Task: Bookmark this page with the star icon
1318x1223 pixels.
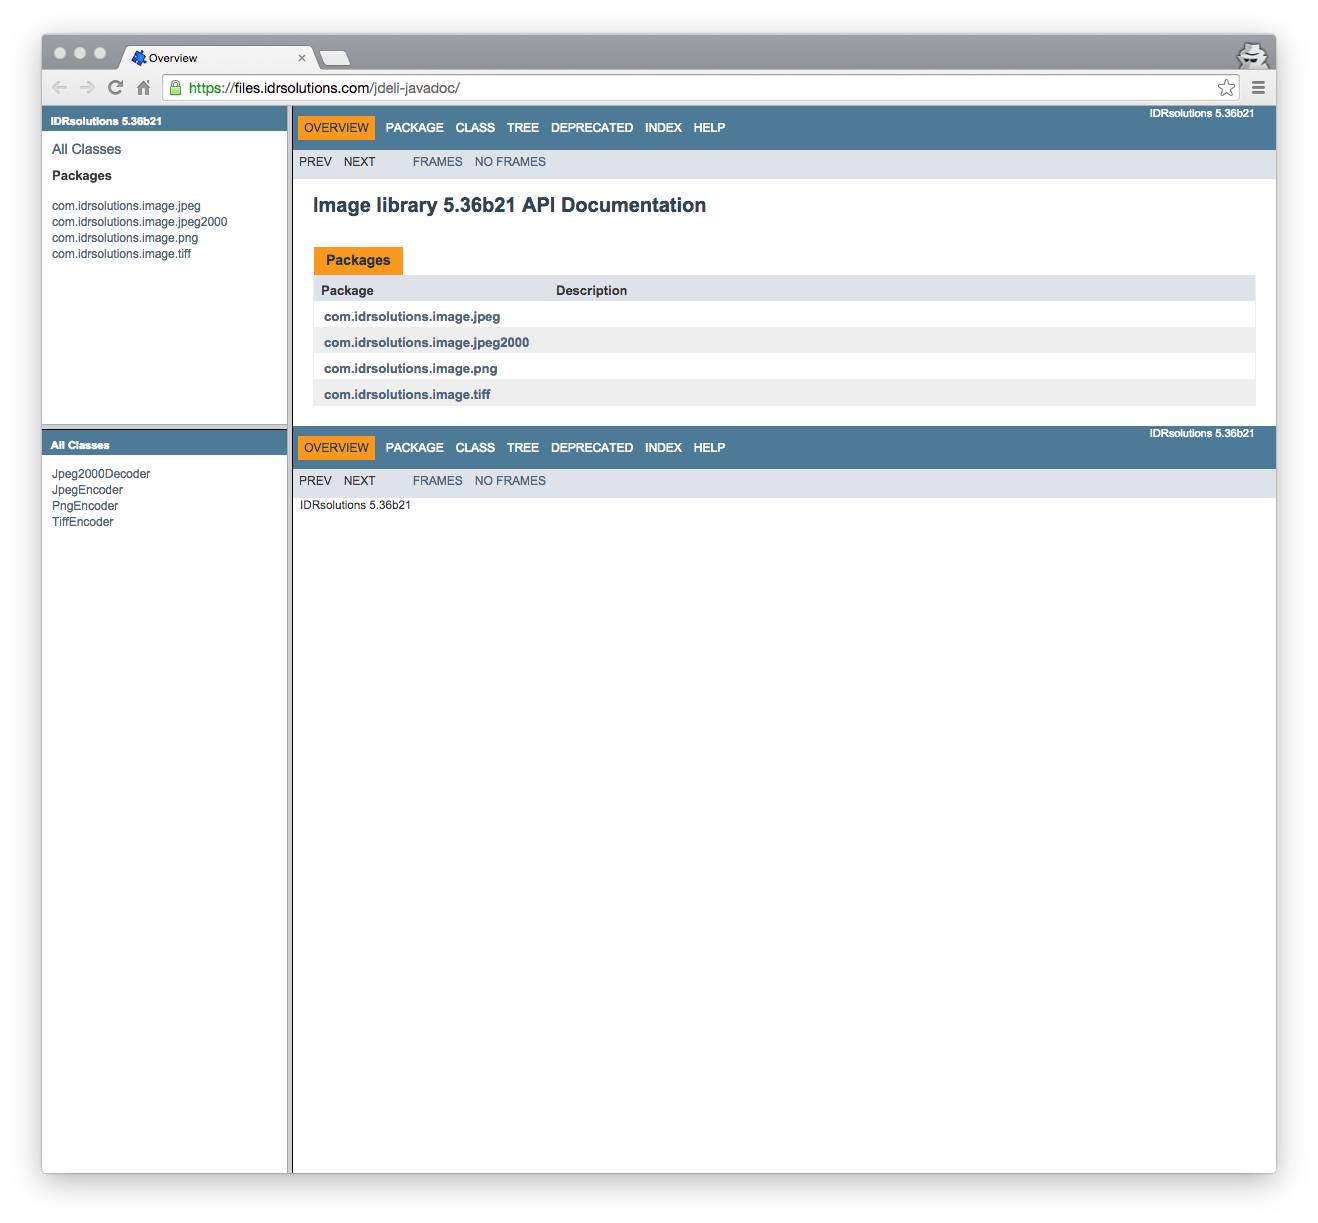Action: point(1226,88)
